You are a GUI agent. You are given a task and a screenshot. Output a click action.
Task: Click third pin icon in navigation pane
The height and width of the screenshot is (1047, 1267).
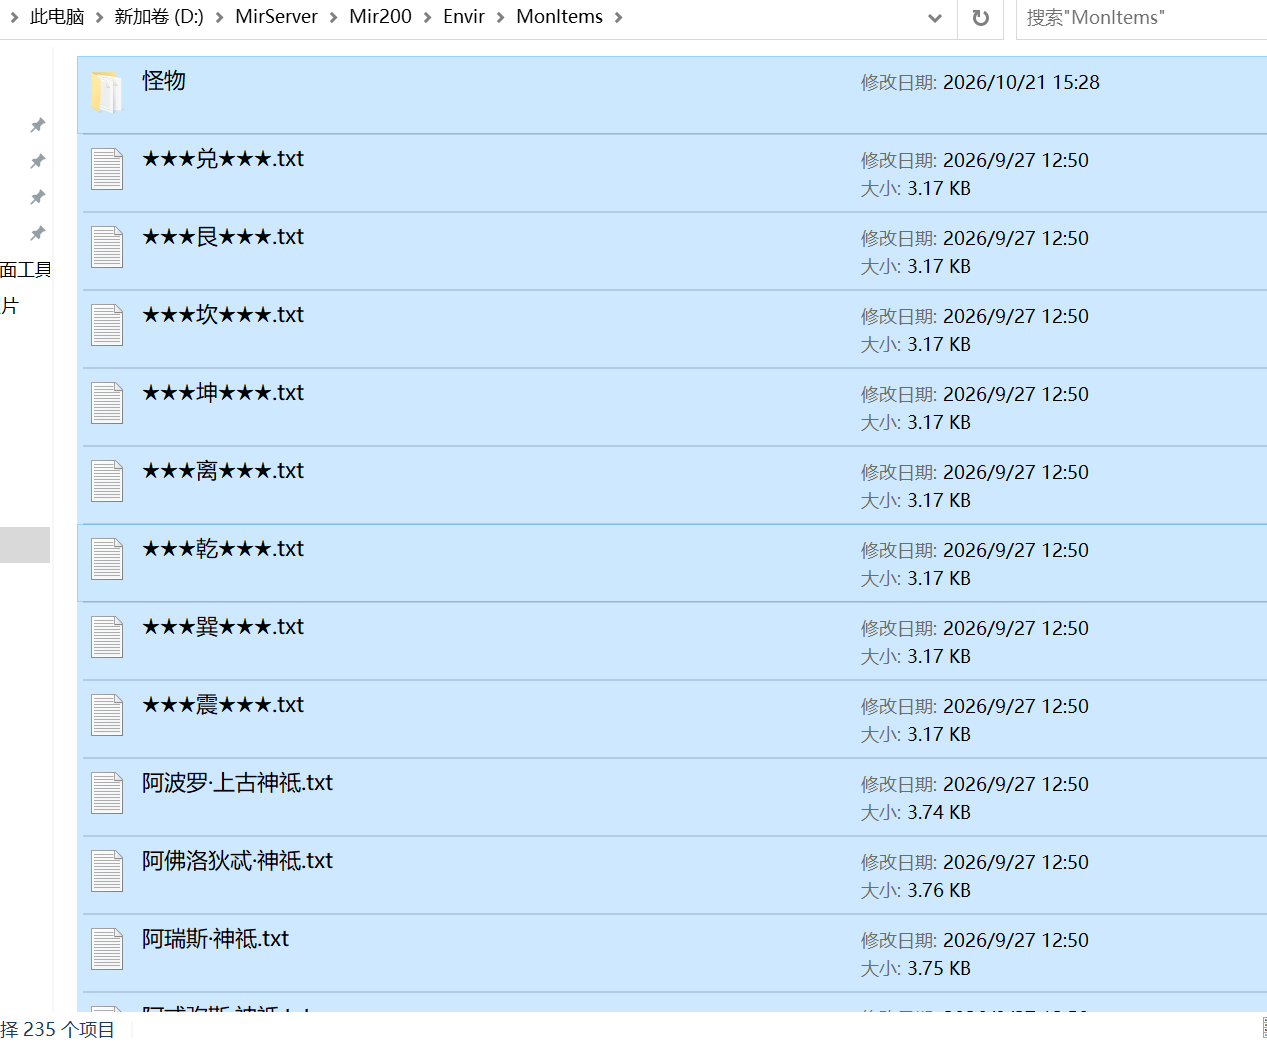38,197
